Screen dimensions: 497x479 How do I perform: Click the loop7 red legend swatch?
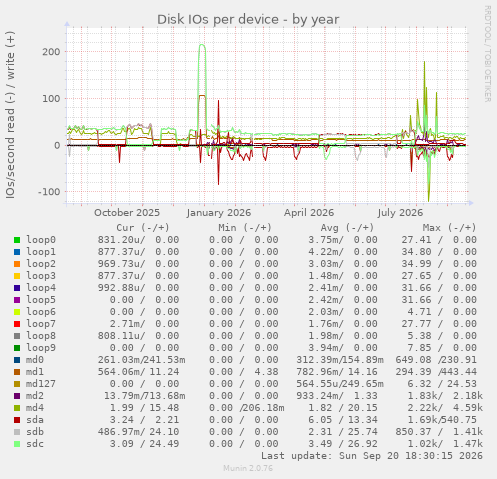(x=17, y=324)
